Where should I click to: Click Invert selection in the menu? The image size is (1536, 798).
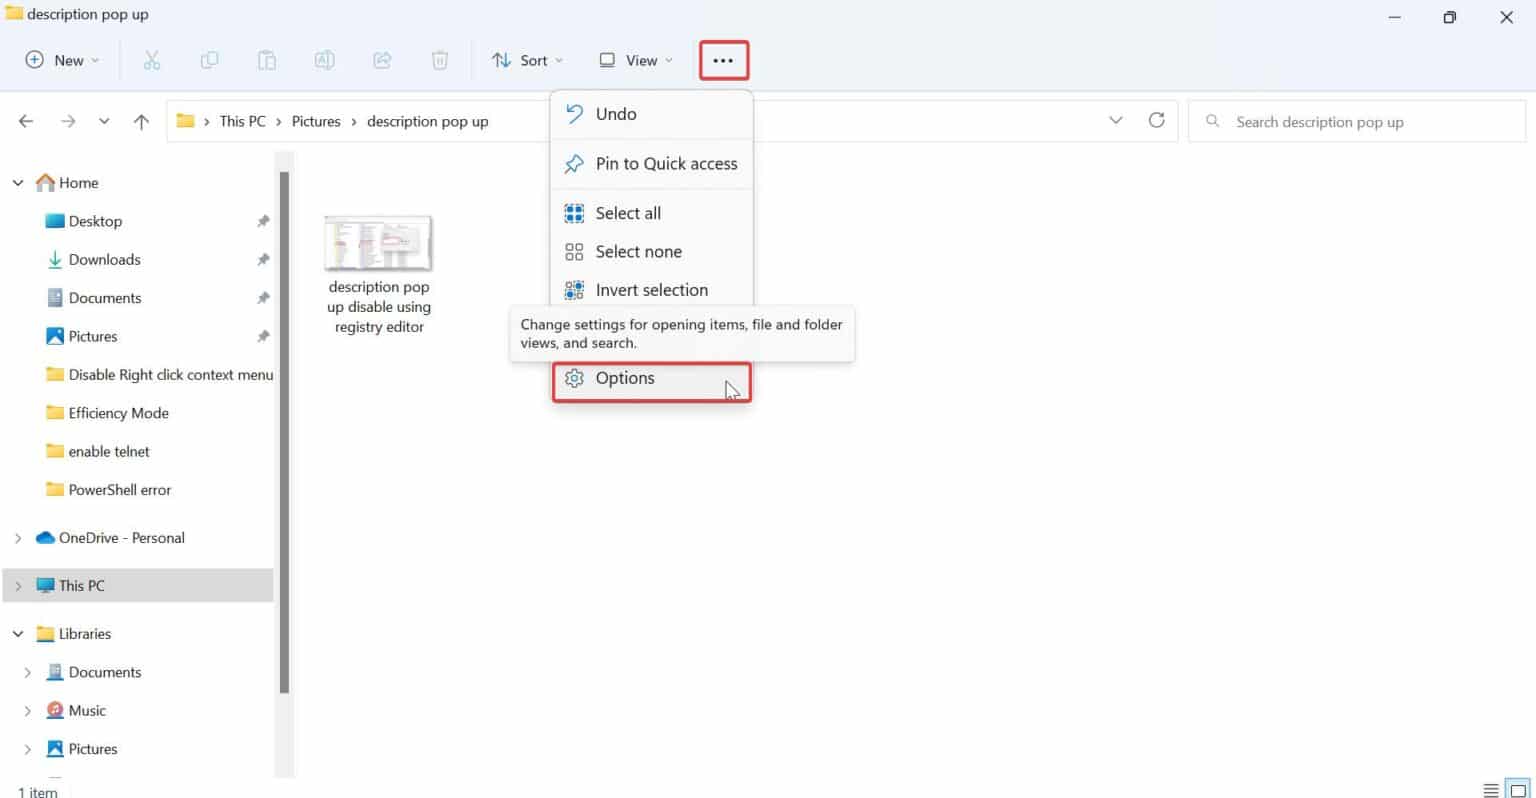pyautogui.click(x=651, y=290)
